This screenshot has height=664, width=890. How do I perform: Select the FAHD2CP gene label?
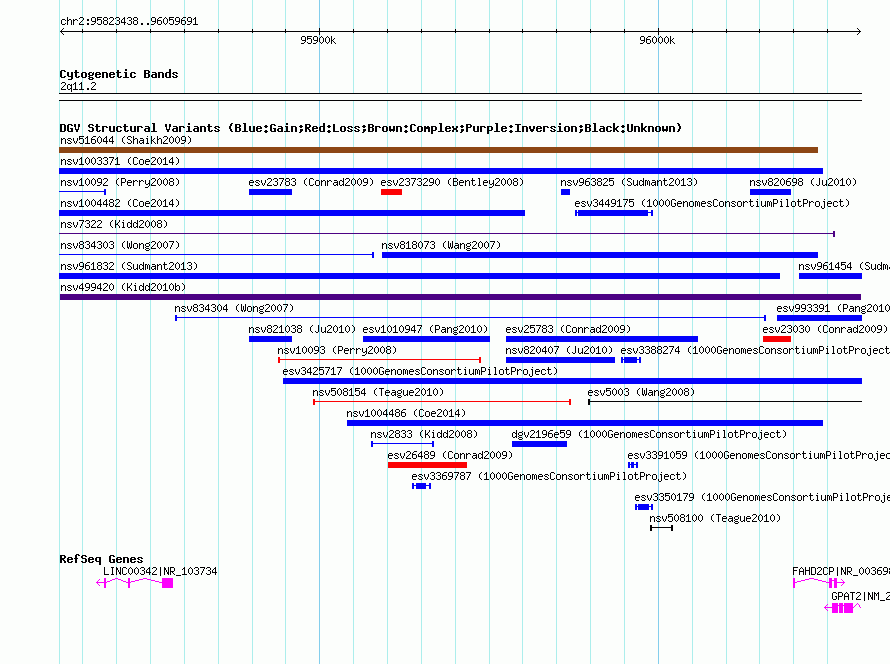point(841,571)
